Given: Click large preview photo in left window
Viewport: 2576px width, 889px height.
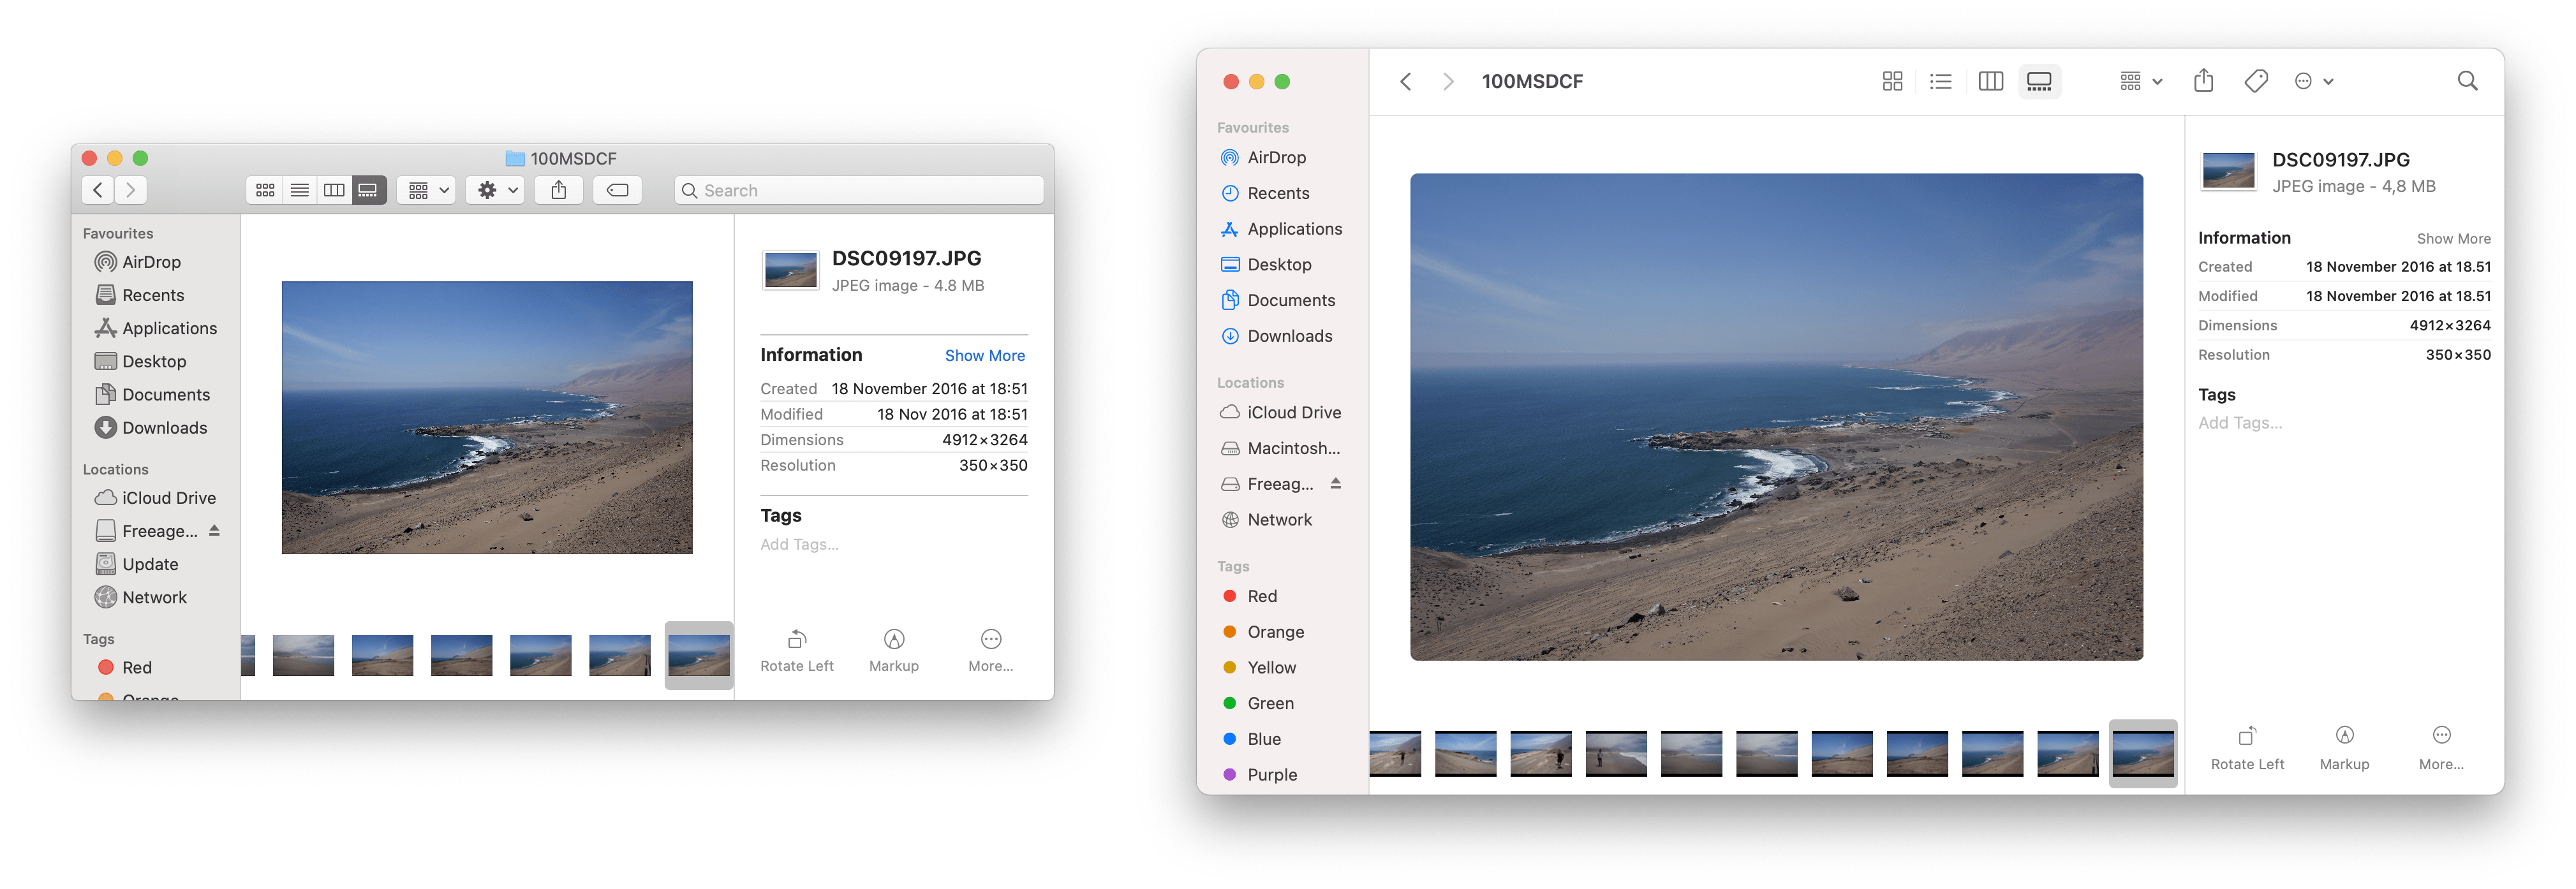Looking at the screenshot, I should point(487,417).
